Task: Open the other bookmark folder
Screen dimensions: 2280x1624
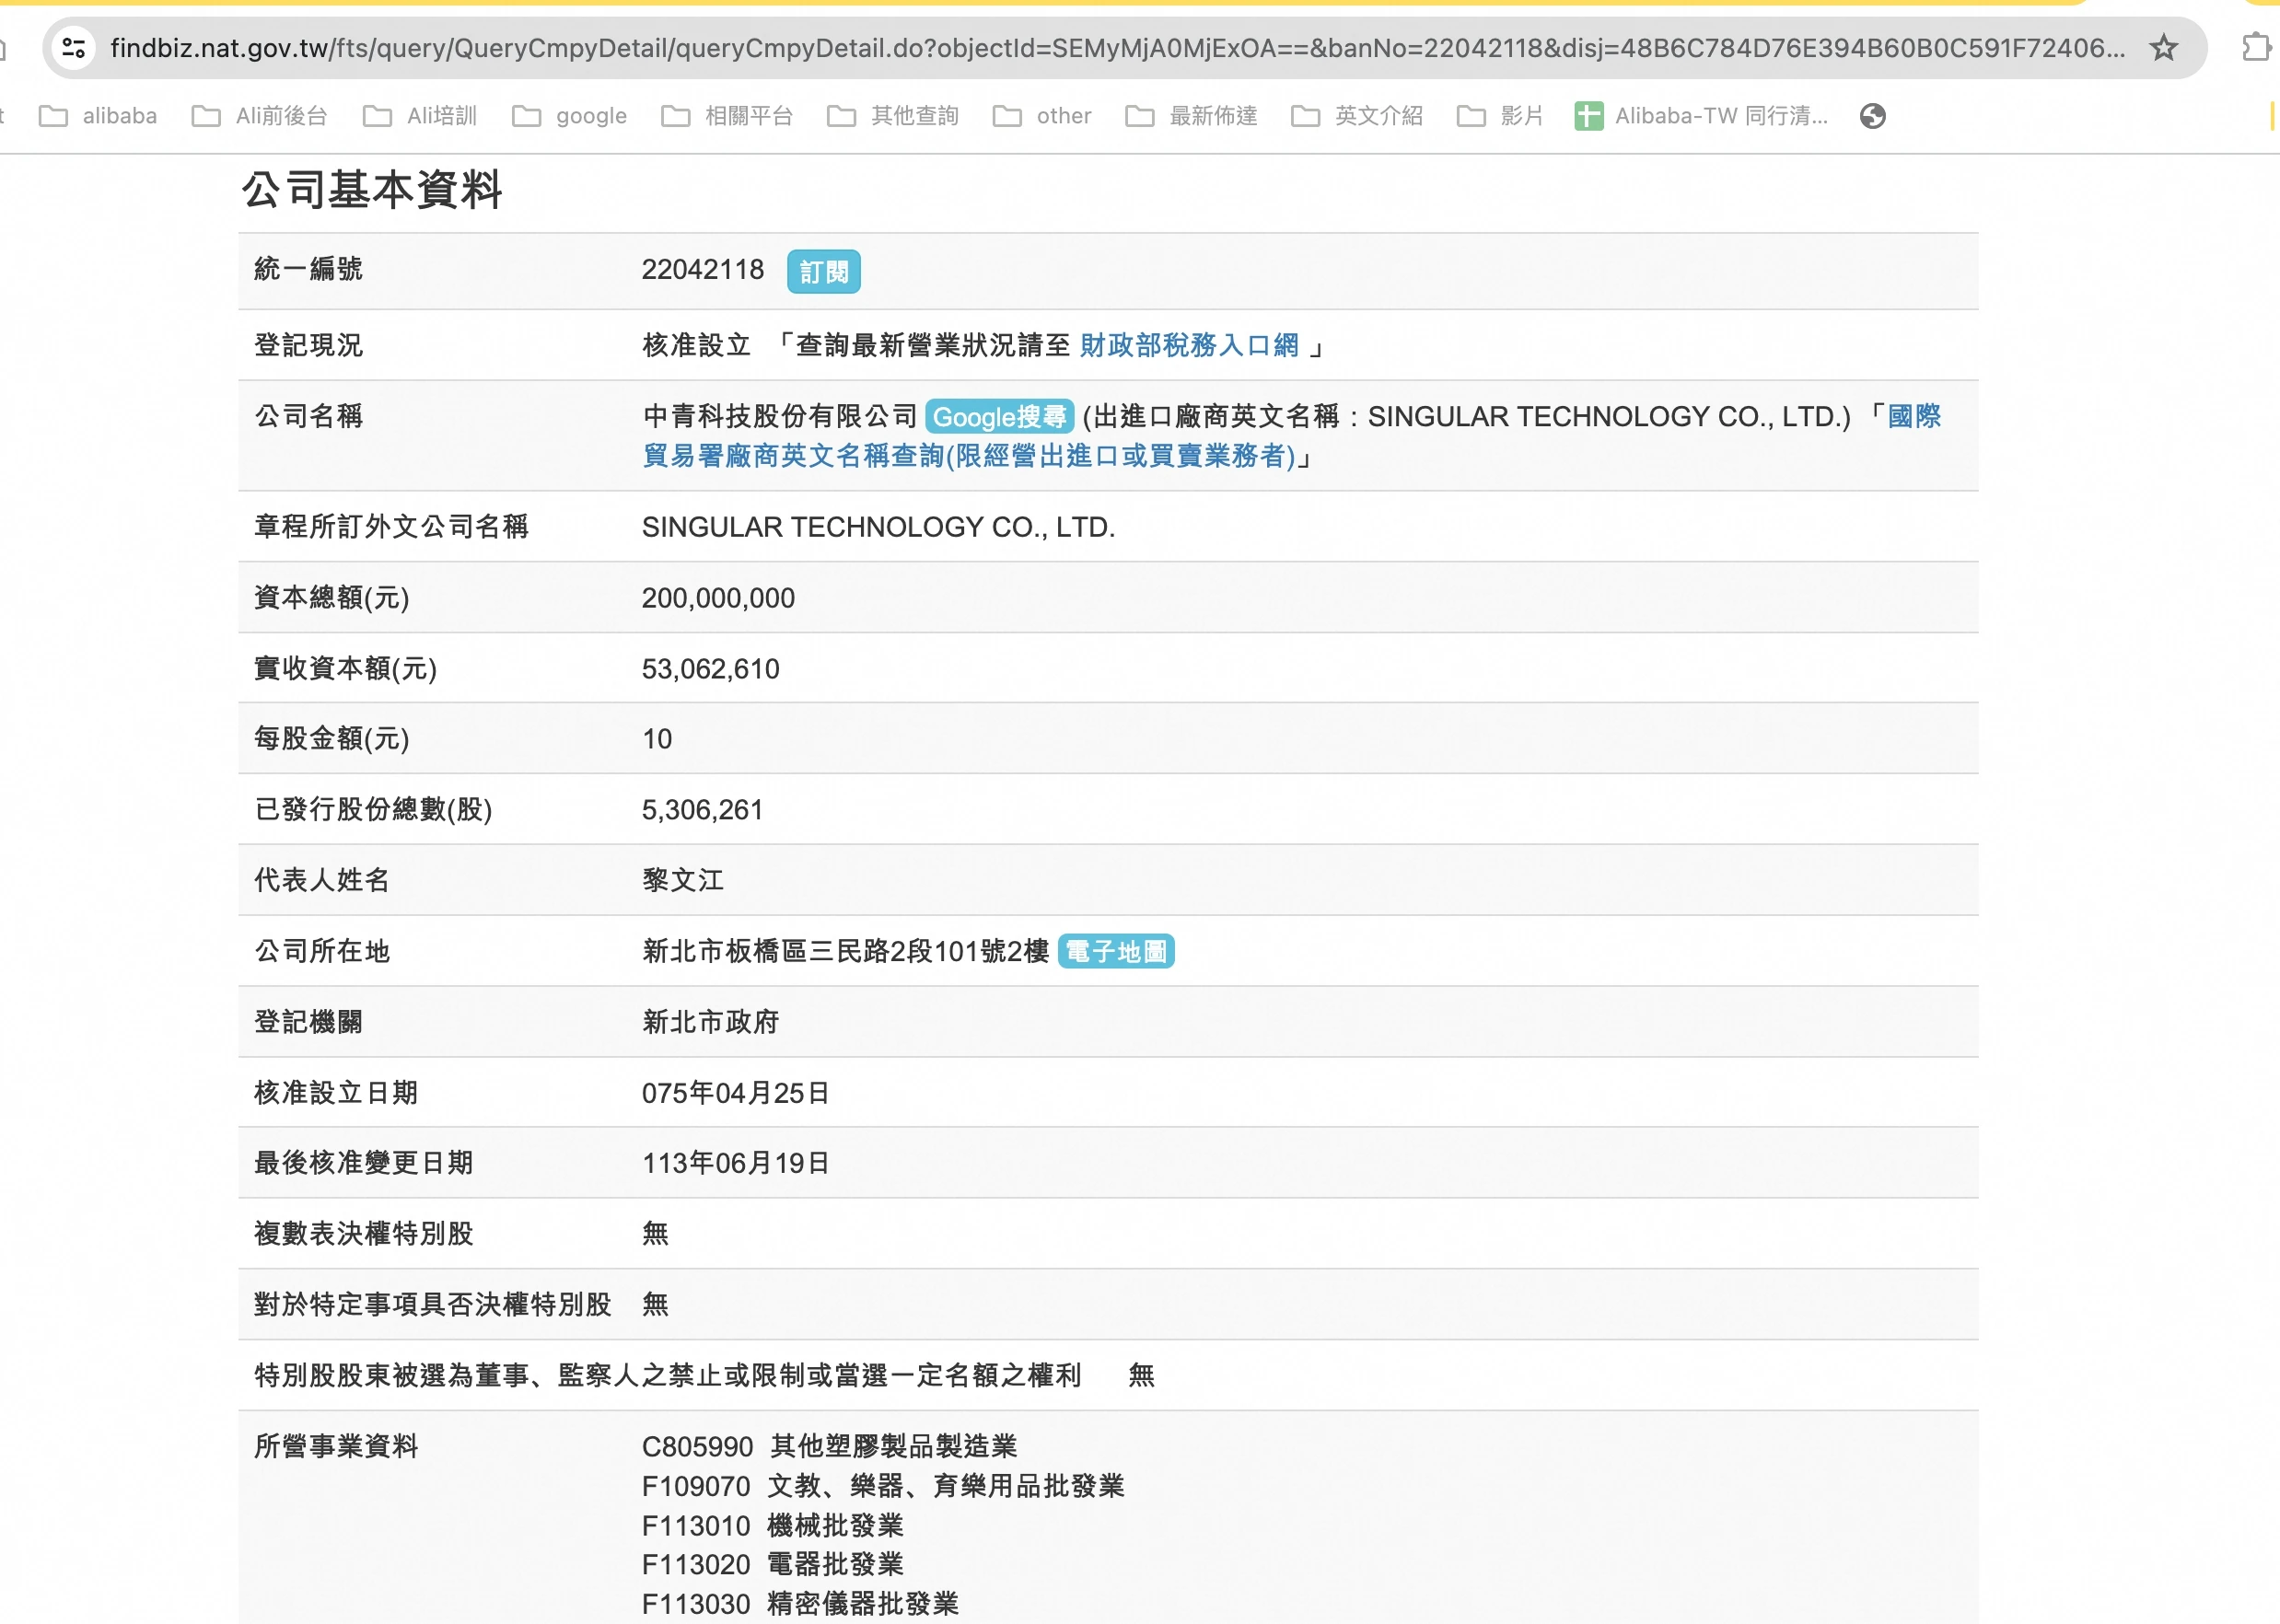Action: pos(1042,116)
